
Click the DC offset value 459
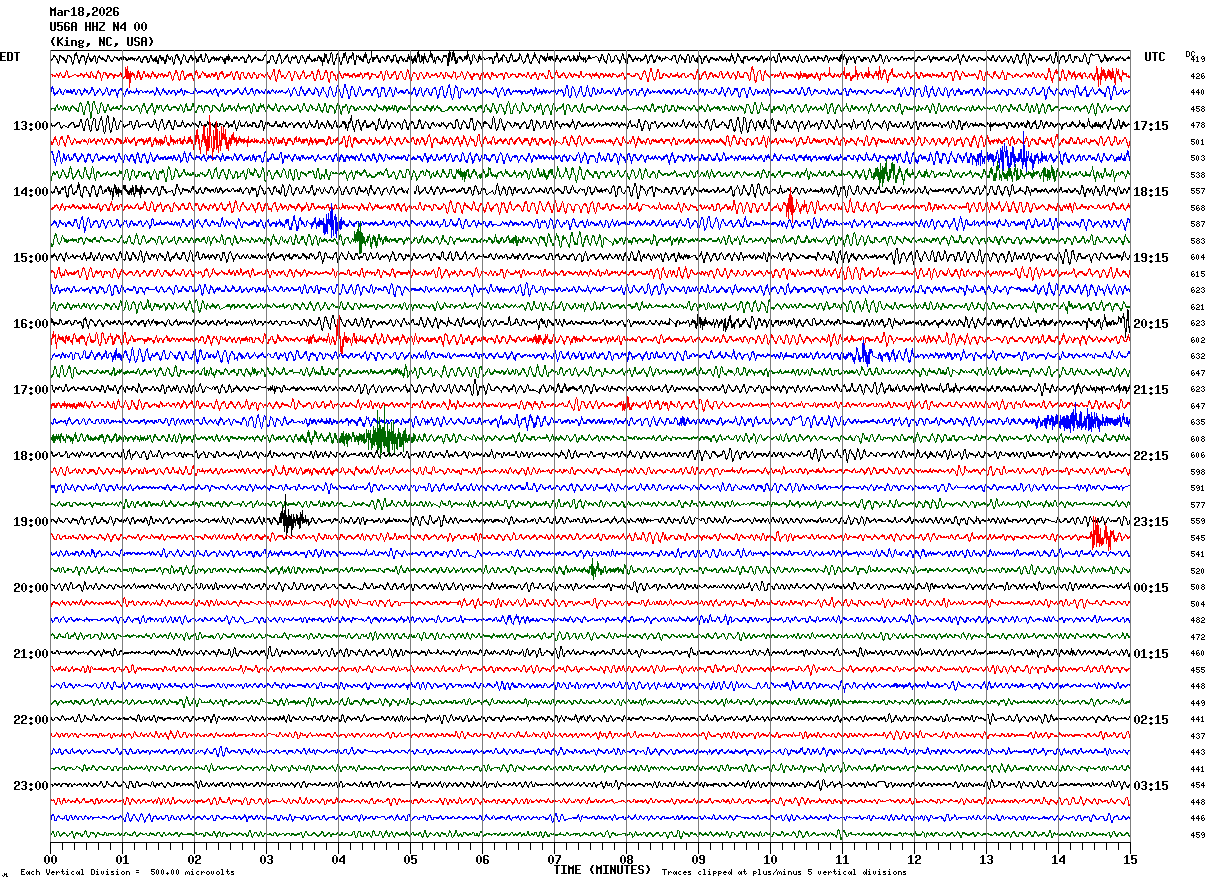[x=1197, y=835]
